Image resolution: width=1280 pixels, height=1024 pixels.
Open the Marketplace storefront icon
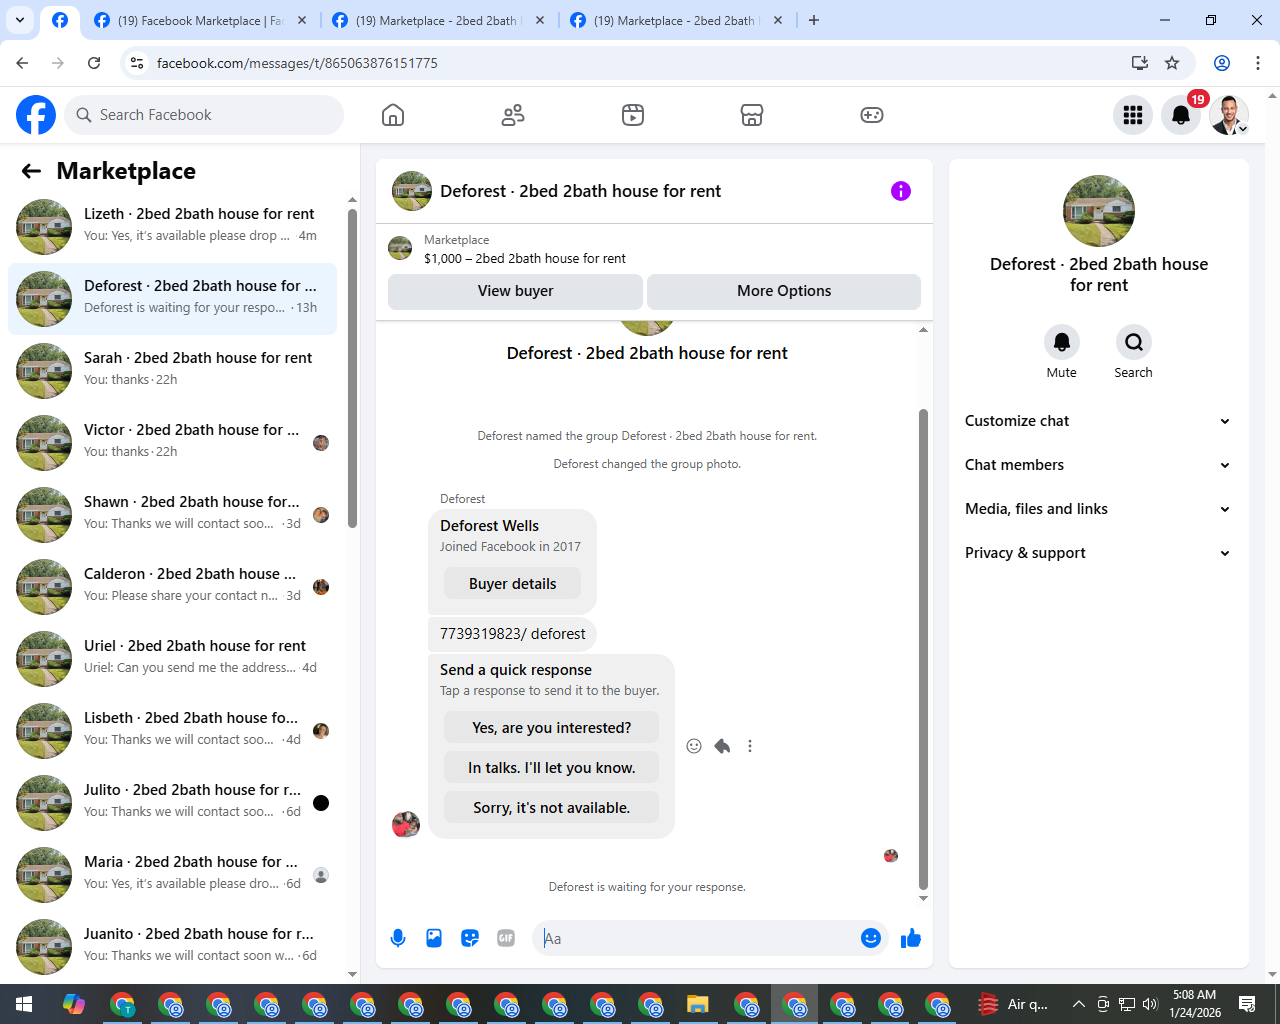pos(752,115)
